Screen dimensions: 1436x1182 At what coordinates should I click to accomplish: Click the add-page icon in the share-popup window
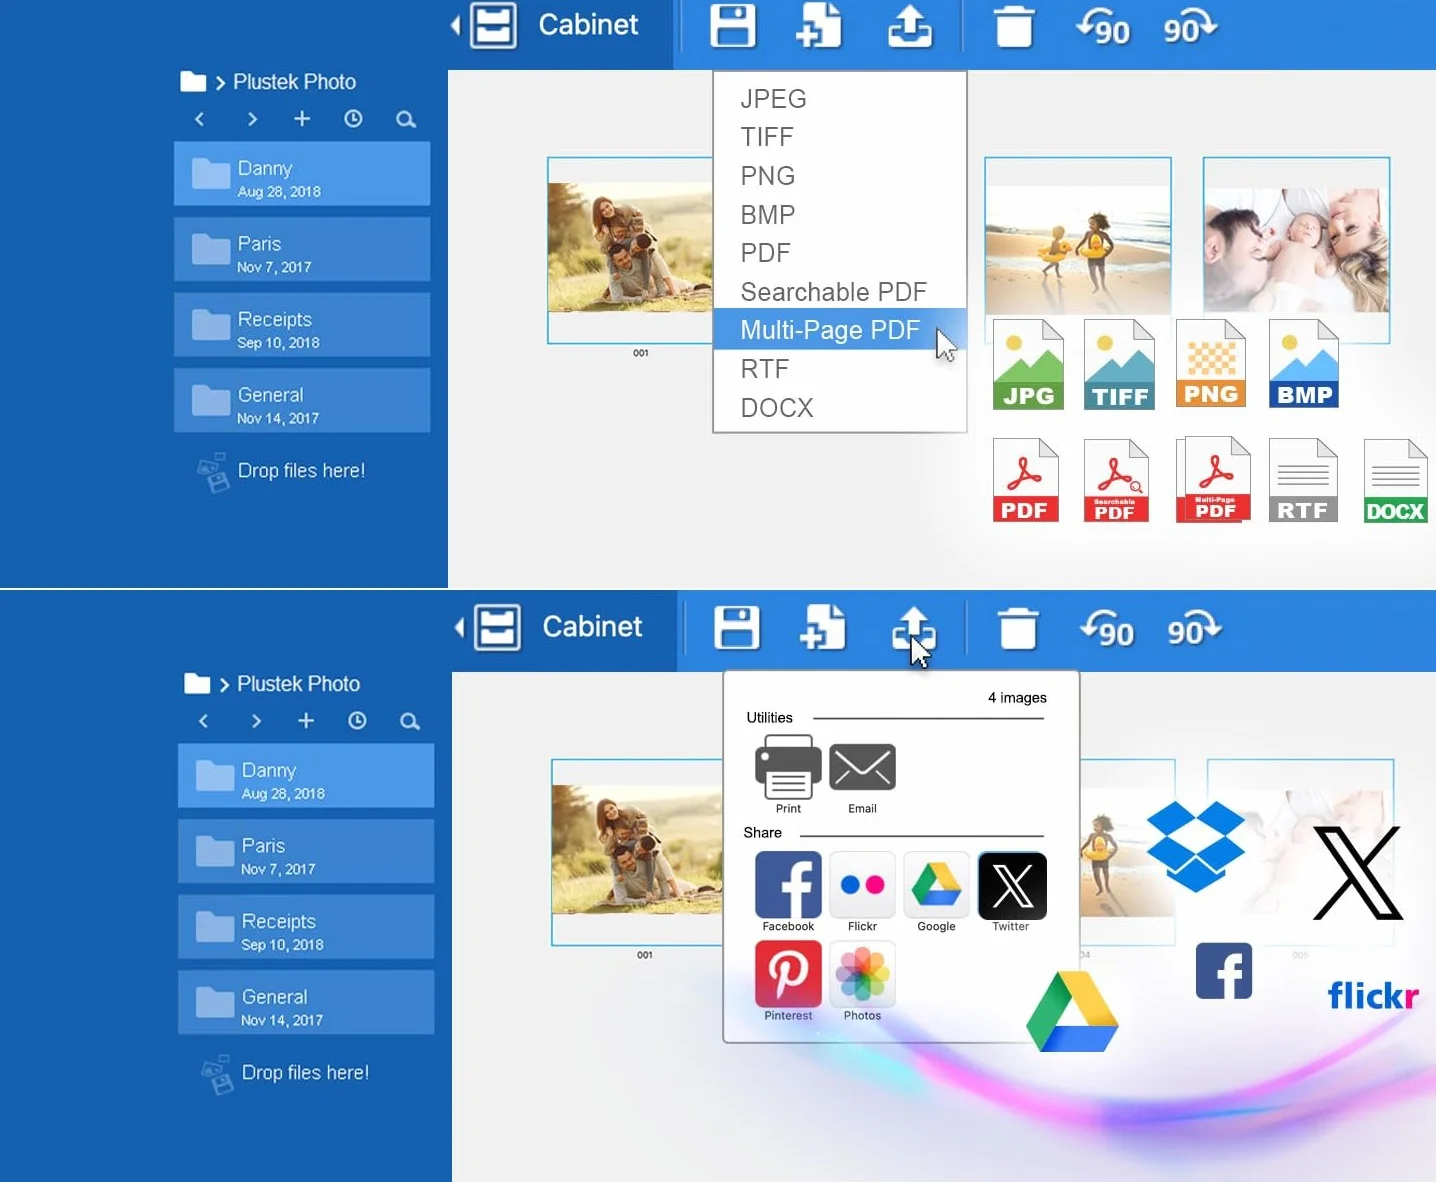pyautogui.click(x=823, y=628)
